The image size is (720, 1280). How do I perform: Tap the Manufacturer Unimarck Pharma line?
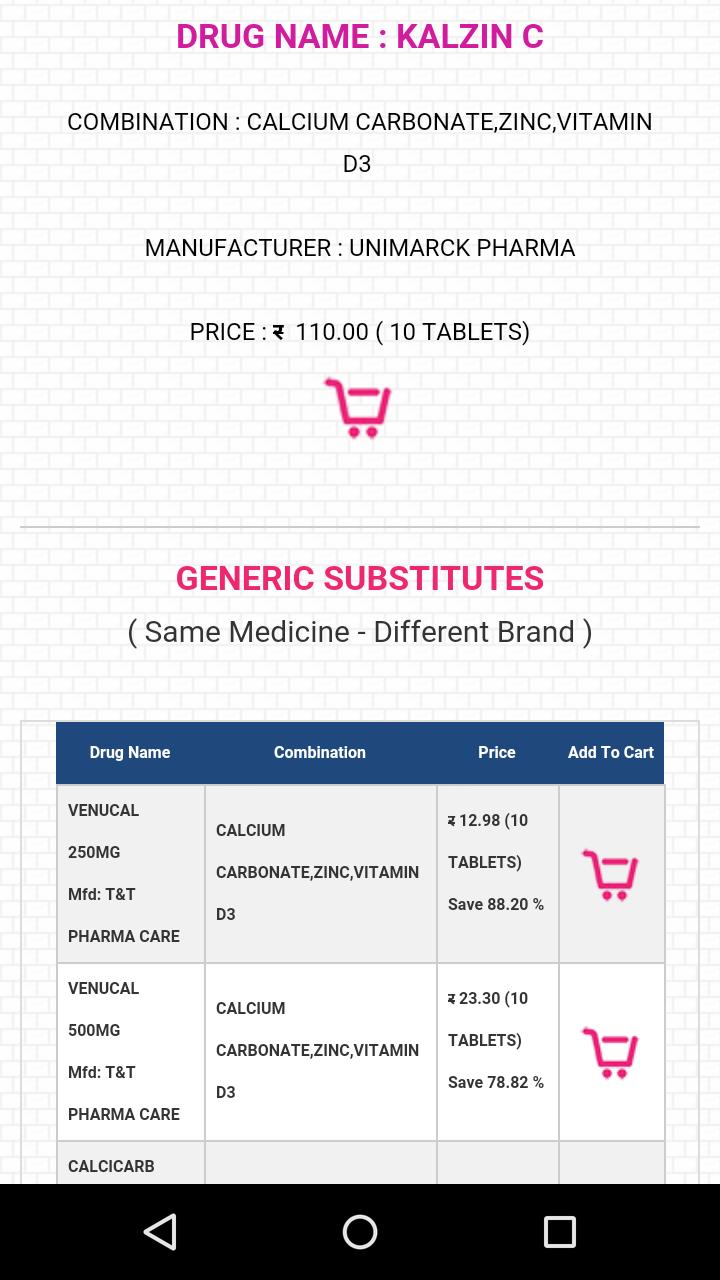coord(360,248)
